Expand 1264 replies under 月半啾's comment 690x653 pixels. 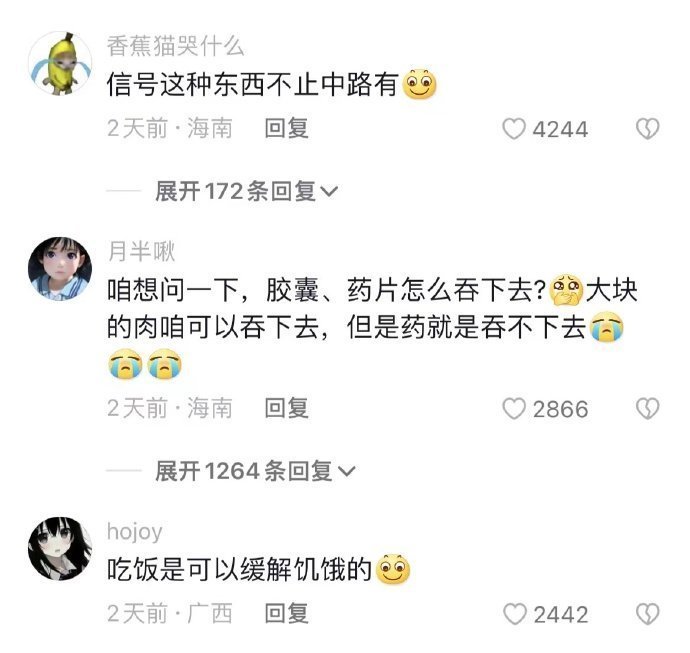[x=255, y=471]
